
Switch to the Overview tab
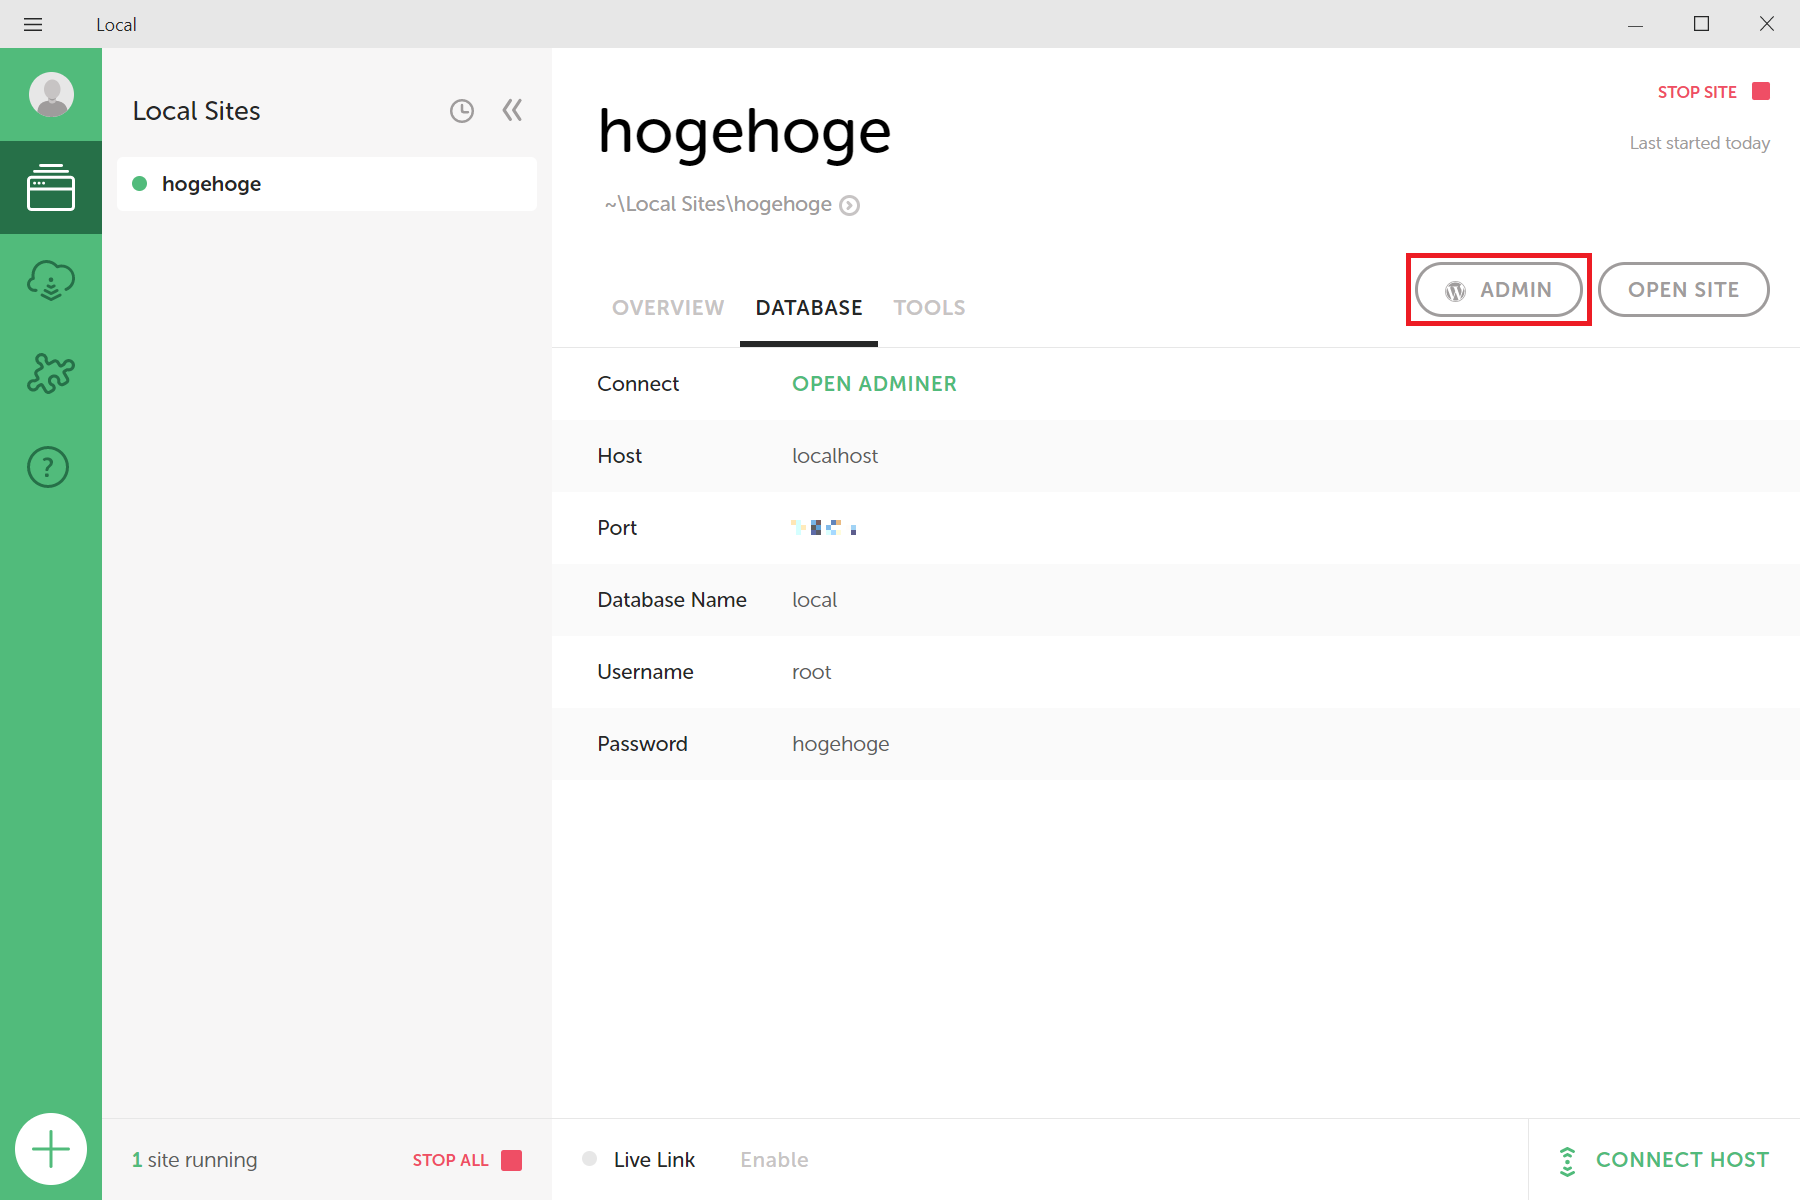(x=668, y=308)
